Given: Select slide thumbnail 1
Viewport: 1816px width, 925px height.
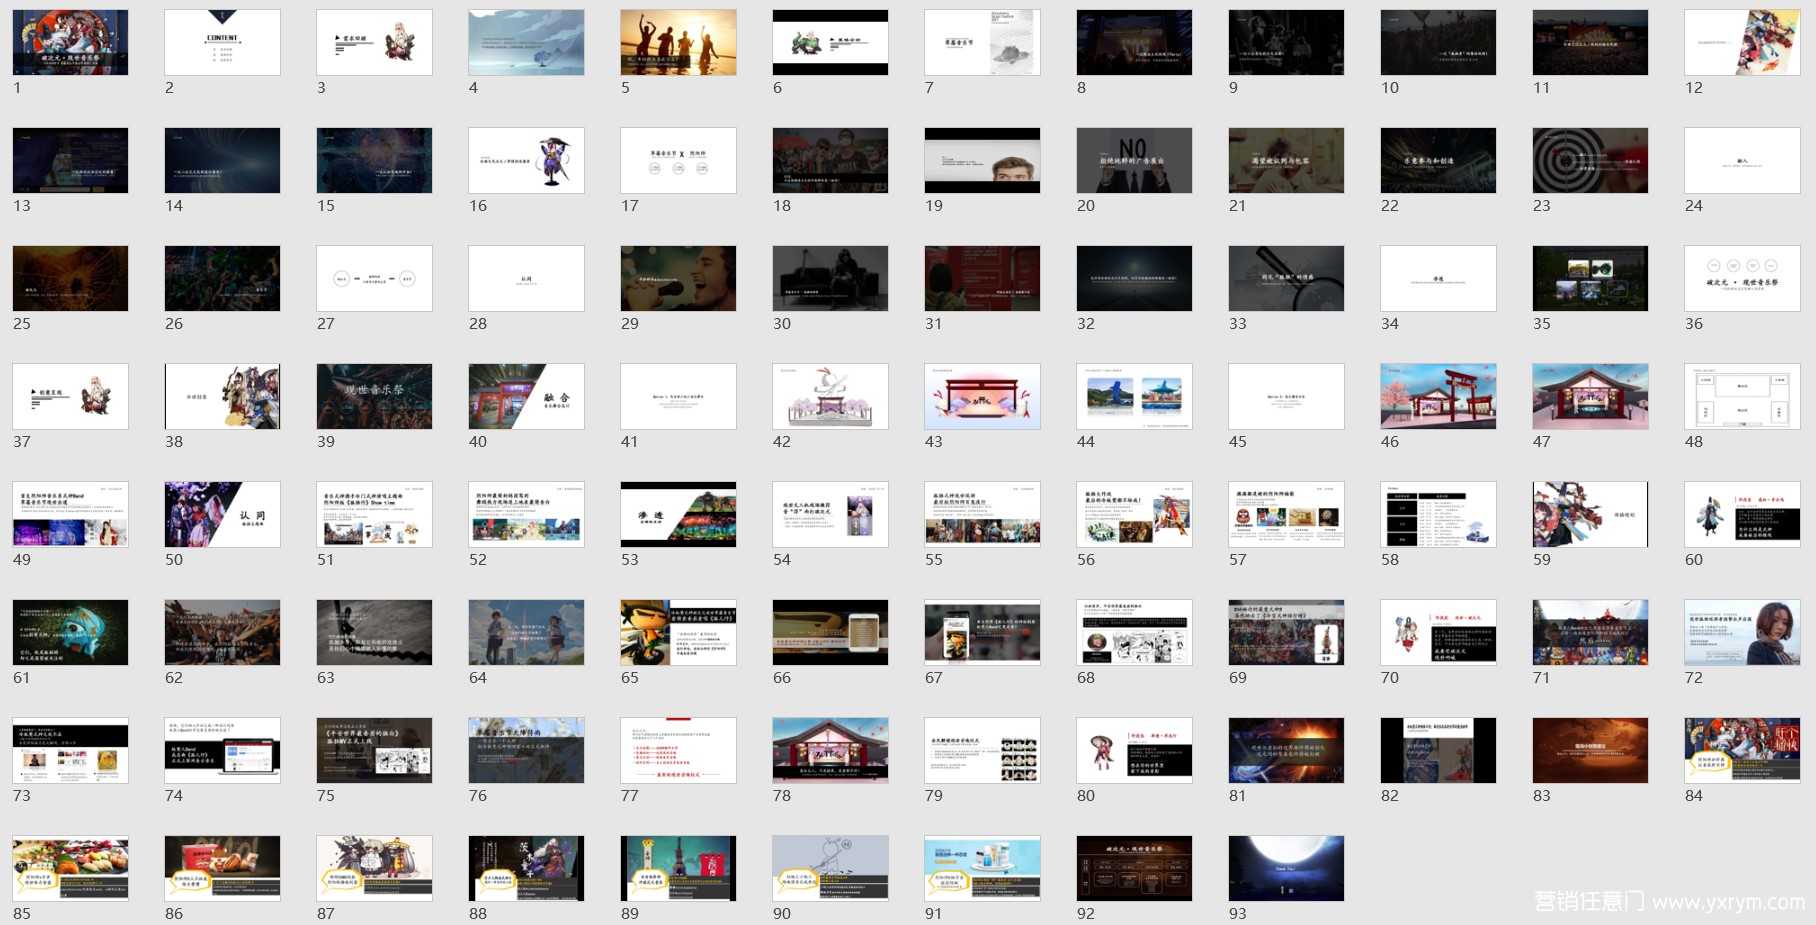Looking at the screenshot, I should click(x=70, y=42).
